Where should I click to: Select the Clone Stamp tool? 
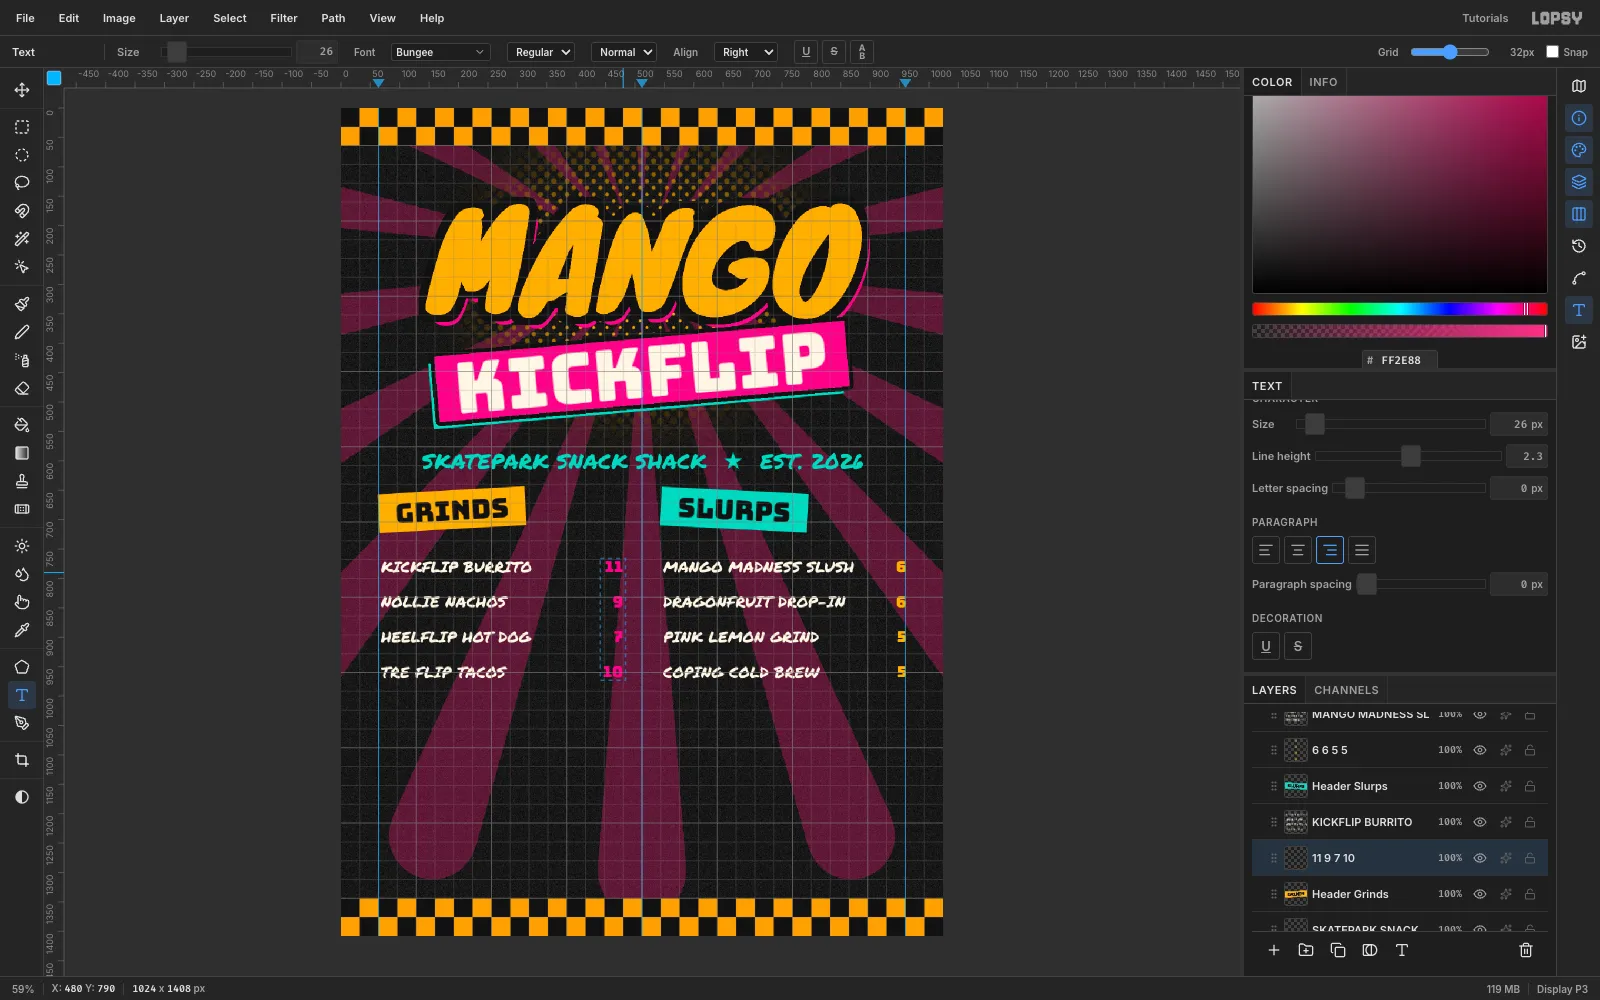coord(22,481)
